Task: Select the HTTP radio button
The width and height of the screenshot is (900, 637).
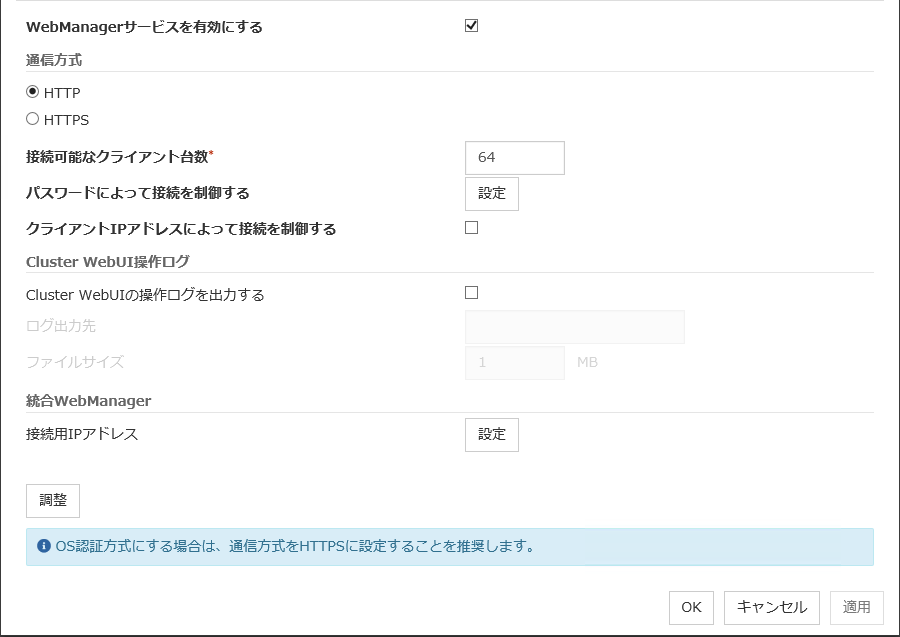Action: coord(33,92)
